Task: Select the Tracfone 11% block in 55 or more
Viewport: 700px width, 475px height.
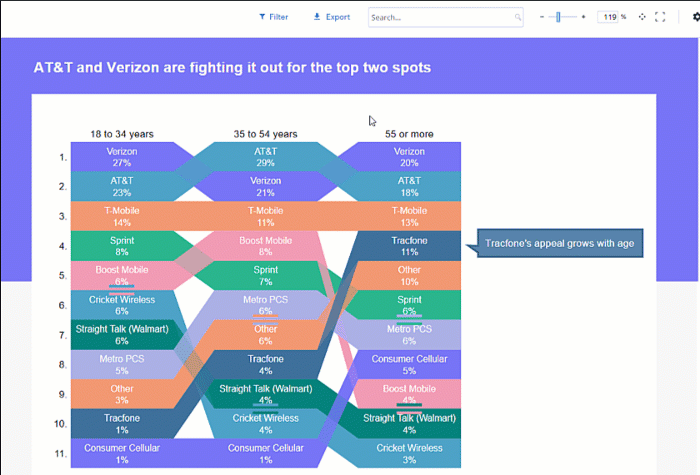Action: tap(409, 246)
